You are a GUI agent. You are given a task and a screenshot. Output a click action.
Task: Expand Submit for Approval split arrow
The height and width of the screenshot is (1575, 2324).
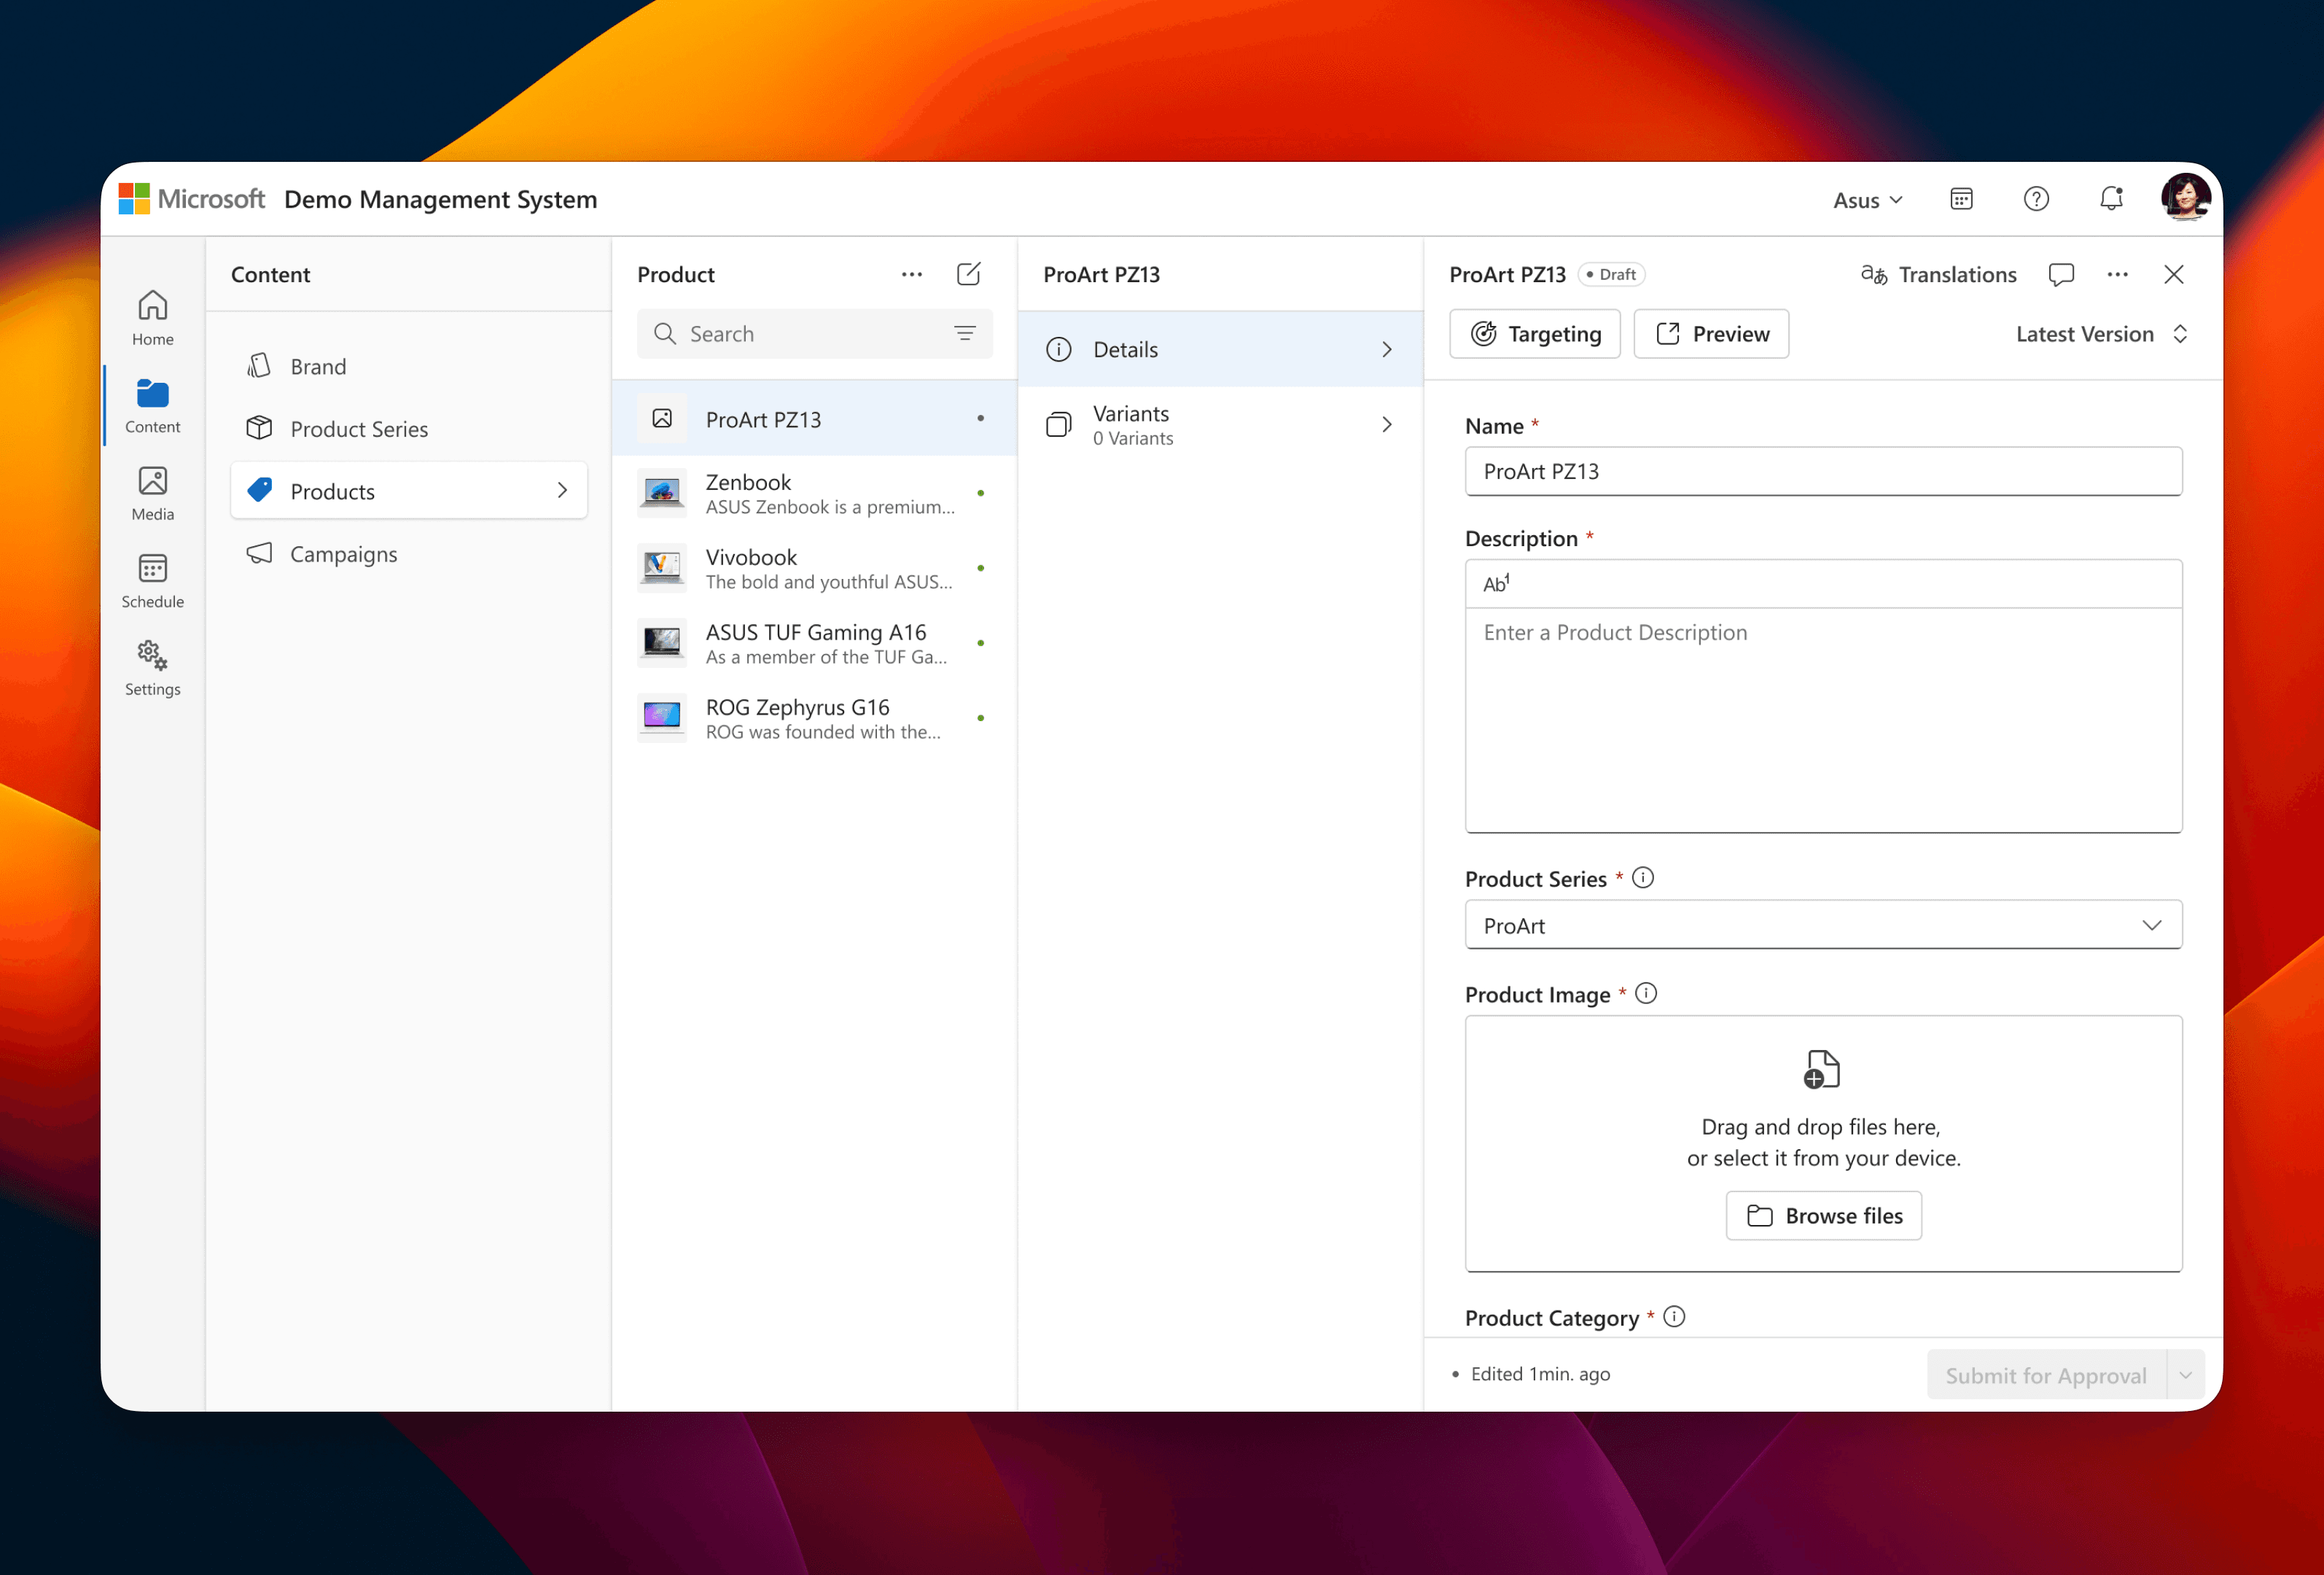tap(2185, 1375)
